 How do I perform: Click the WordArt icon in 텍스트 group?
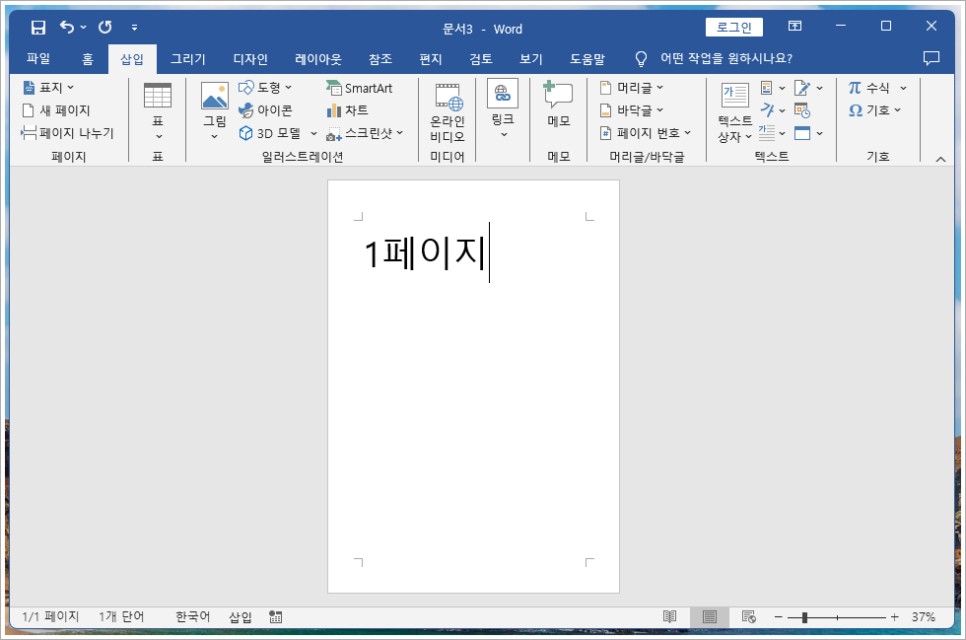click(766, 110)
